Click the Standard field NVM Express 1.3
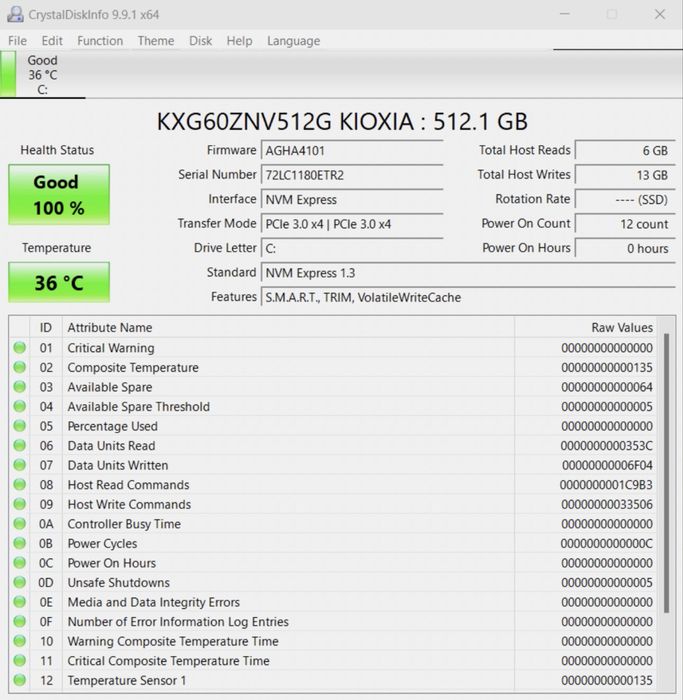 pyautogui.click(x=468, y=273)
